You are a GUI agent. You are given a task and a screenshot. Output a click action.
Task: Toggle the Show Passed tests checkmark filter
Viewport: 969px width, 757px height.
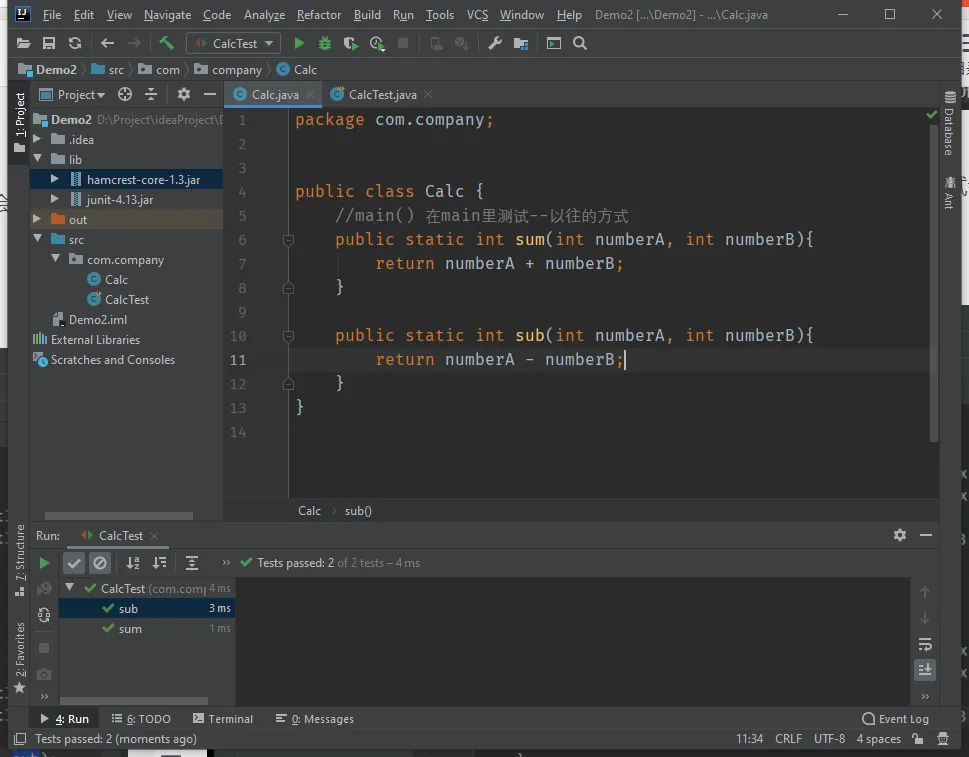tap(75, 563)
